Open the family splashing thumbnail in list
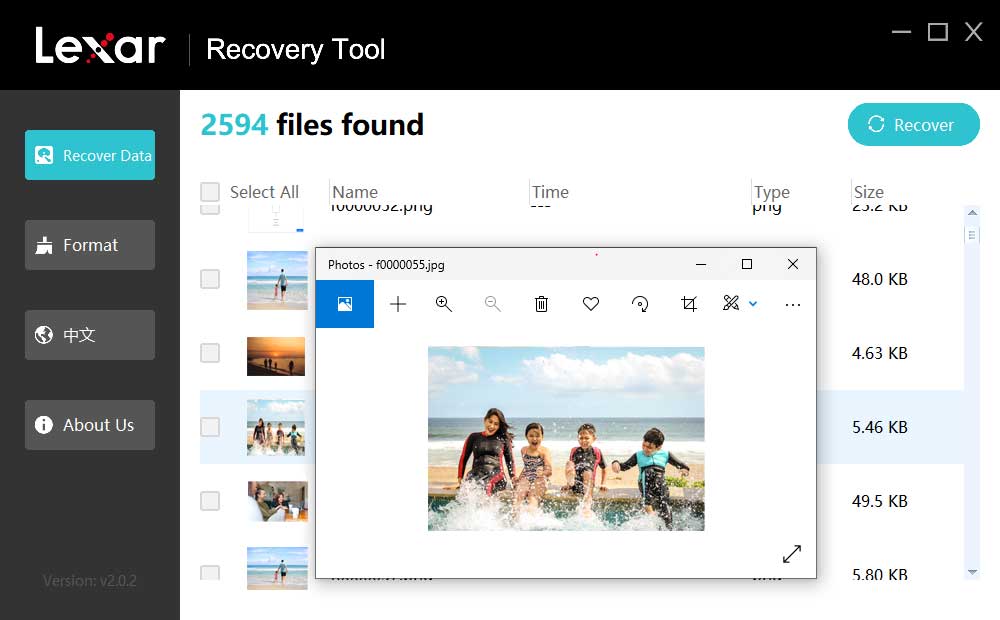Screen dimensions: 1000x620 point(276,427)
